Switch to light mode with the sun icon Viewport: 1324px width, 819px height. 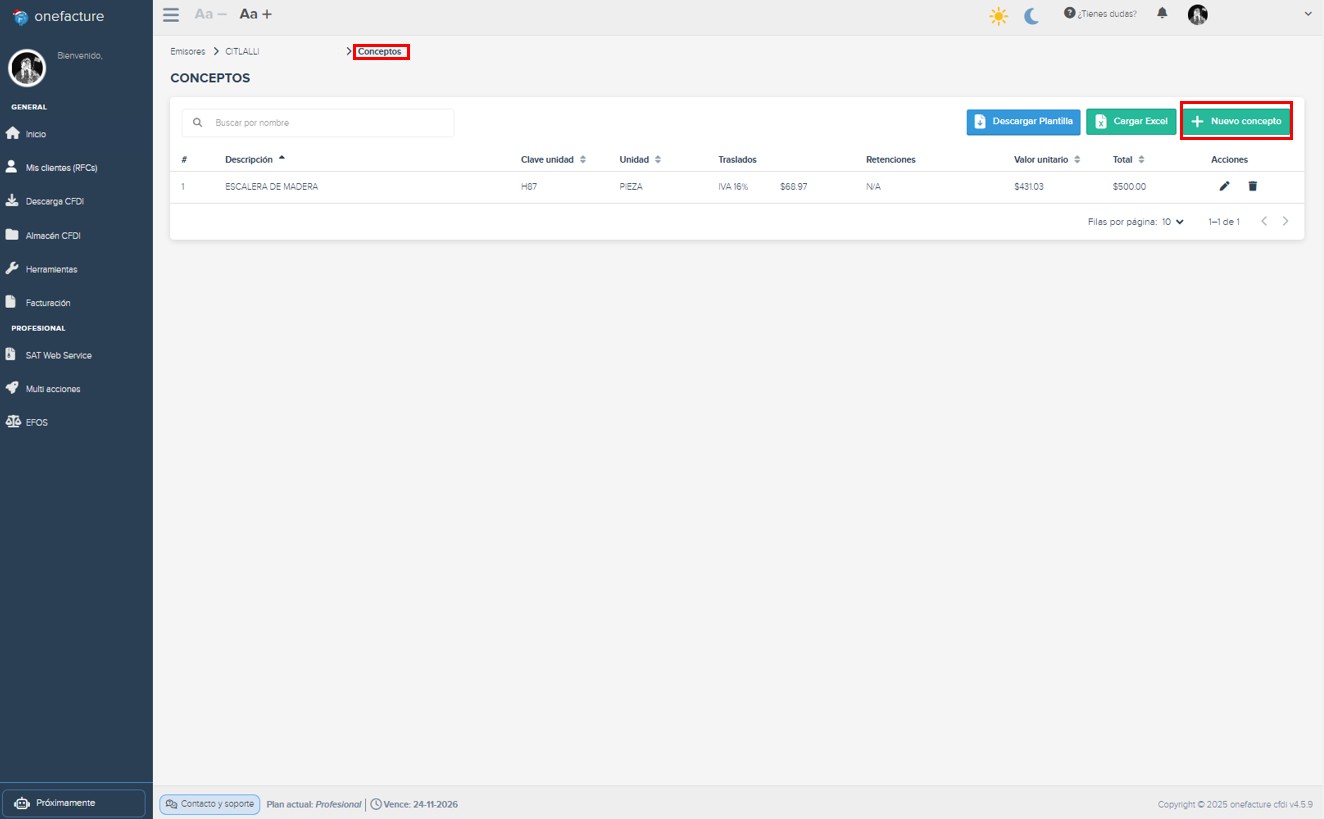pos(997,16)
